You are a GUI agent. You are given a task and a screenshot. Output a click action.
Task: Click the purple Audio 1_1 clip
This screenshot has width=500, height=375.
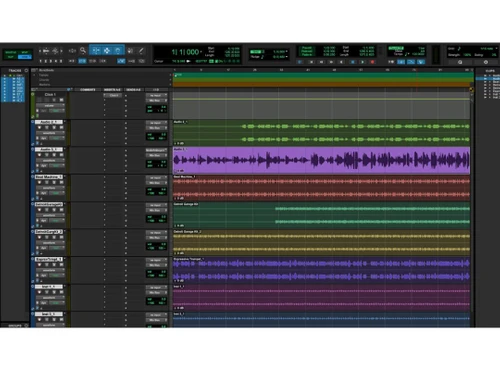pos(321,161)
